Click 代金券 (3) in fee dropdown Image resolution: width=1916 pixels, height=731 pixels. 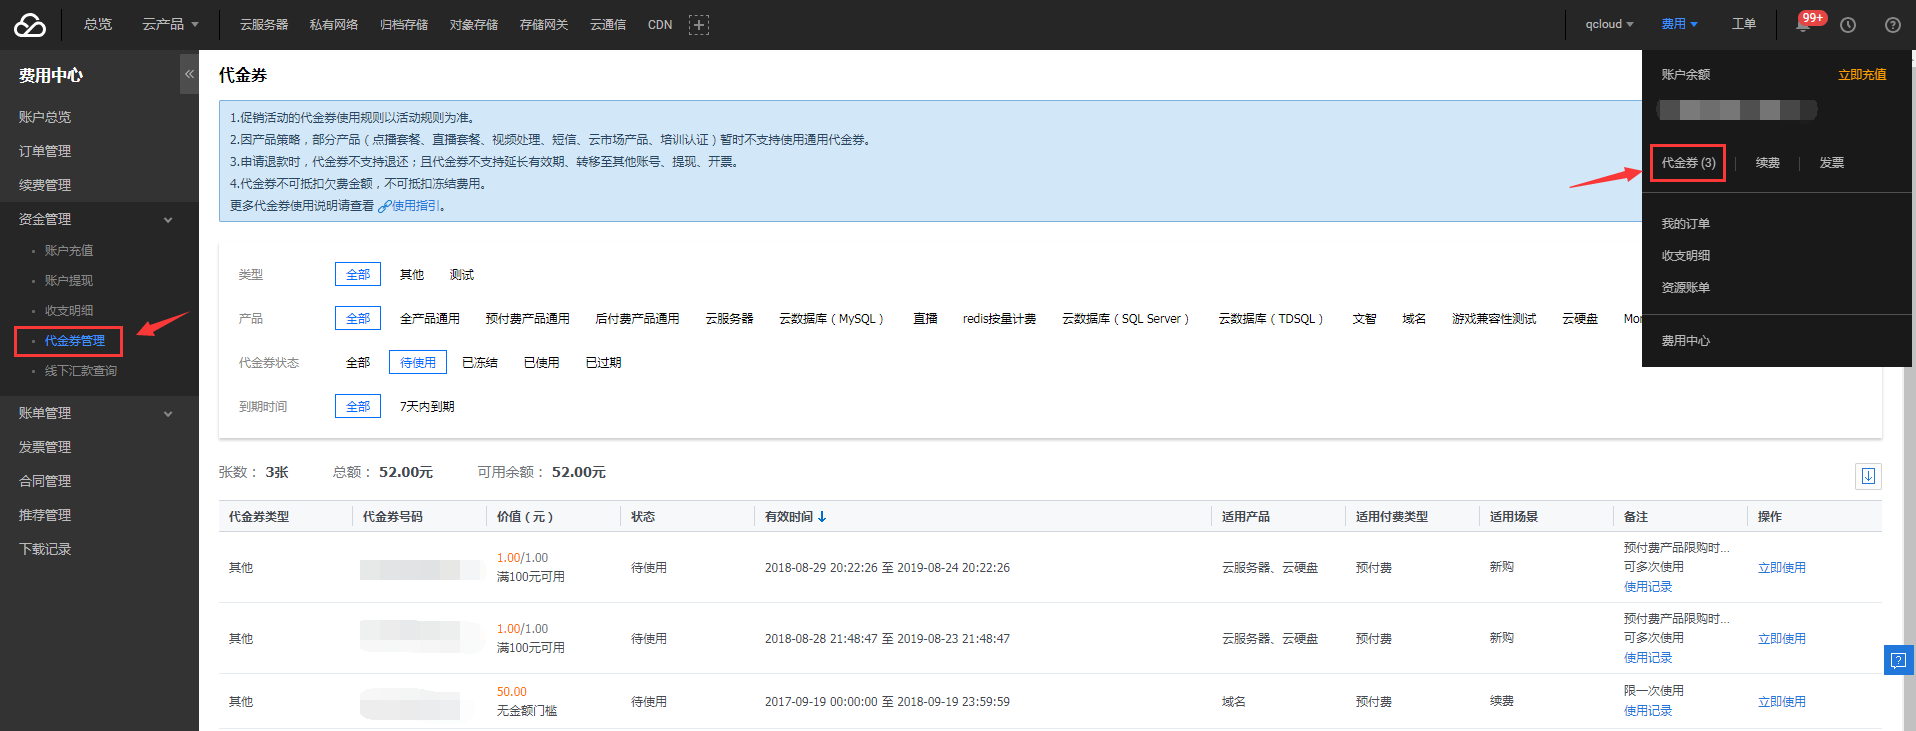pyautogui.click(x=1688, y=163)
